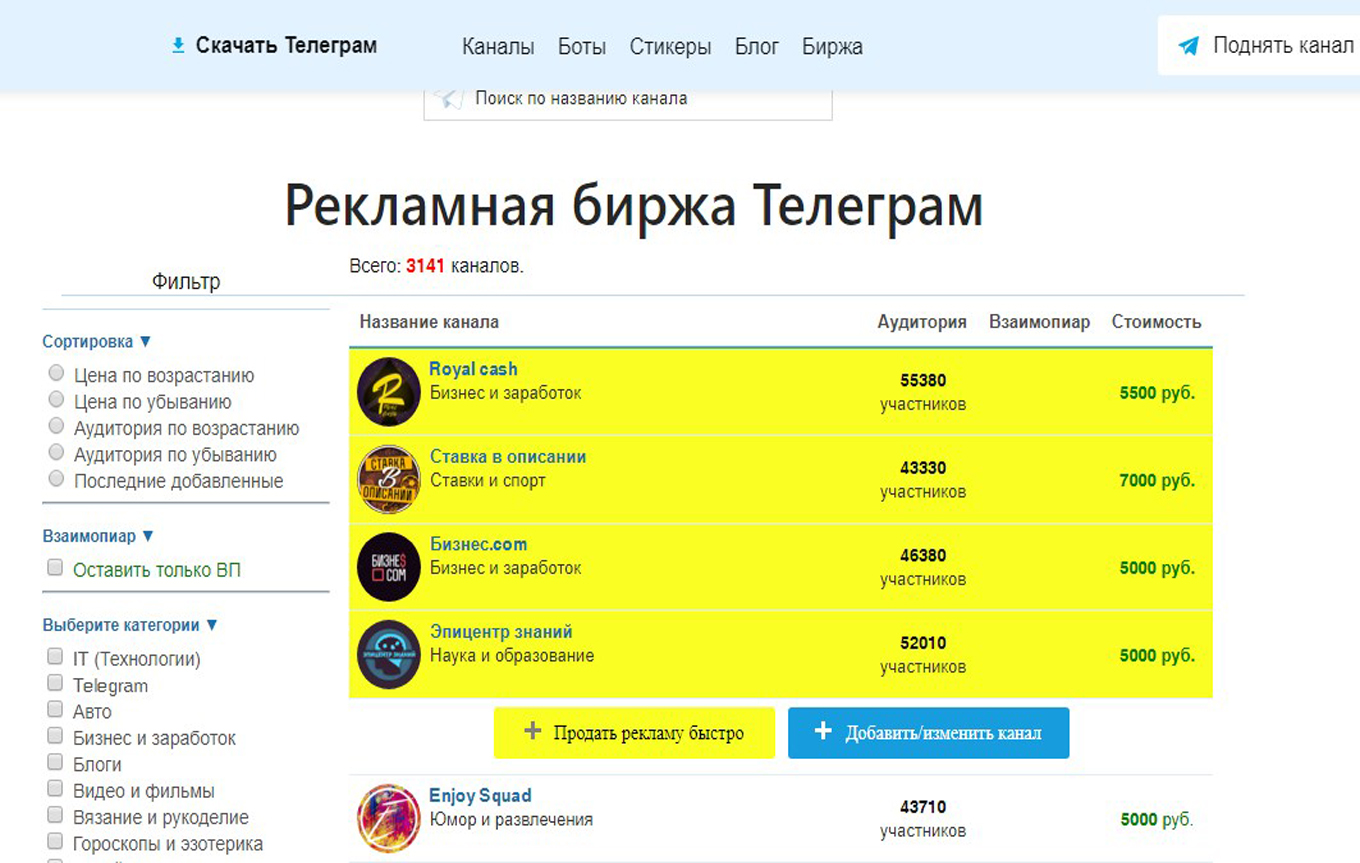The width and height of the screenshot is (1360, 863).
Task: Select Цена по возрастанию sort option
Action: click(56, 374)
